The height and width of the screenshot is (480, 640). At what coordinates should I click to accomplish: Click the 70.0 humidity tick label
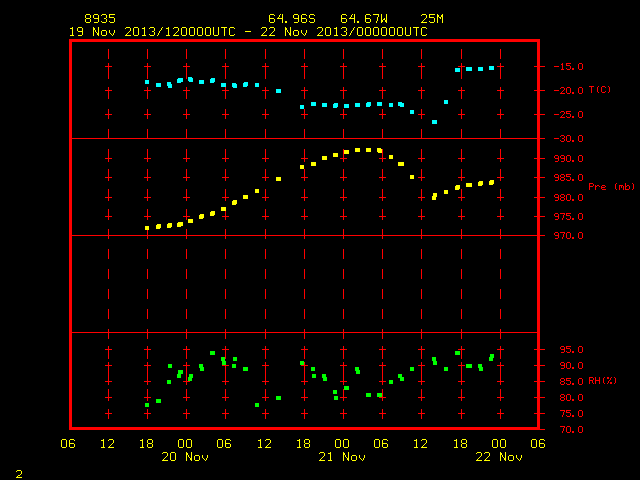(x=571, y=429)
